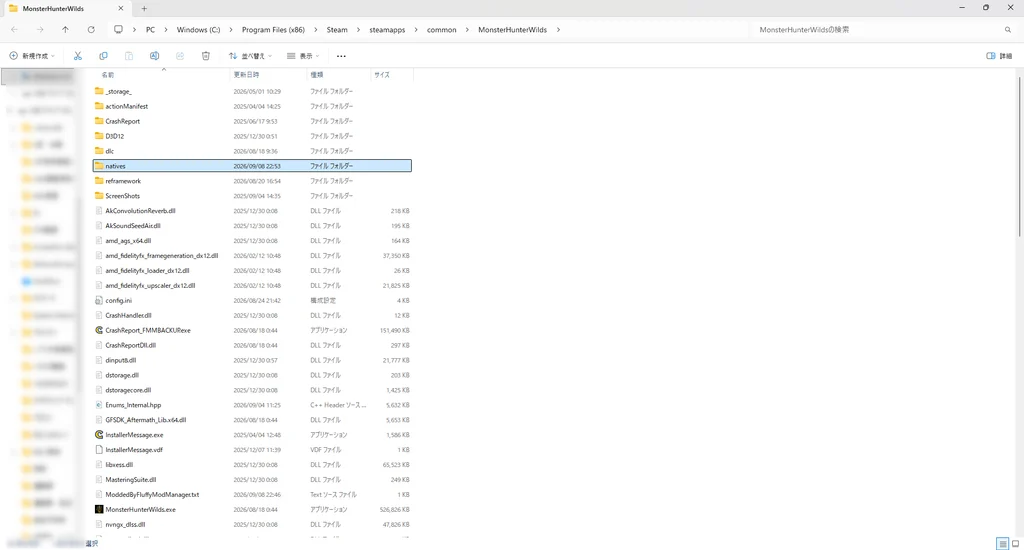1024x550 pixels.
Task: Select the natives folder row
Action: click(x=252, y=166)
